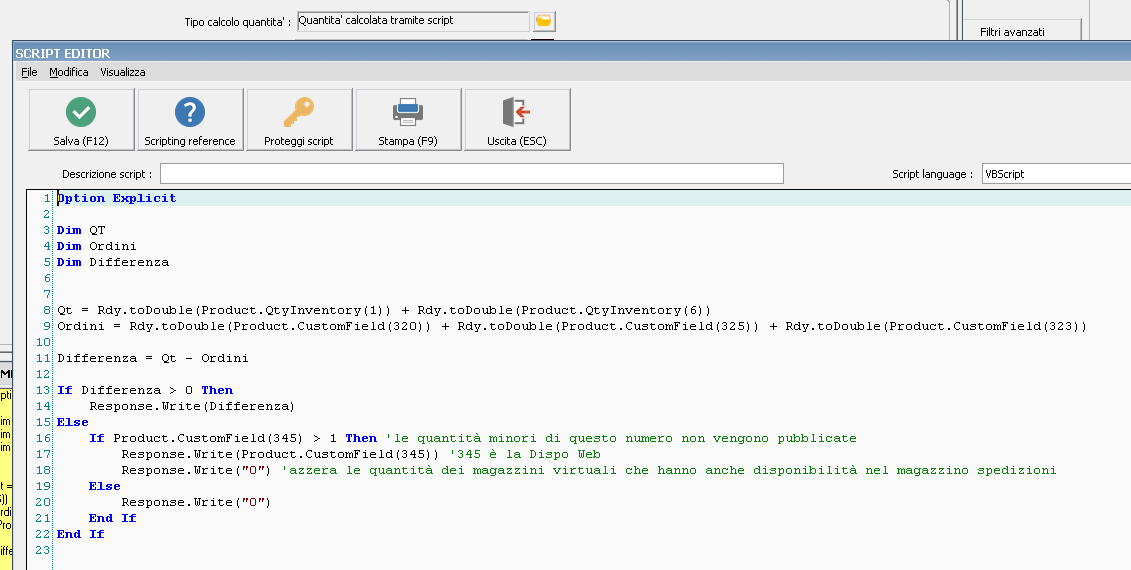Click the line starting with 'Qt = Rdy.toDouble'
This screenshot has width=1131, height=570.
coord(384,310)
